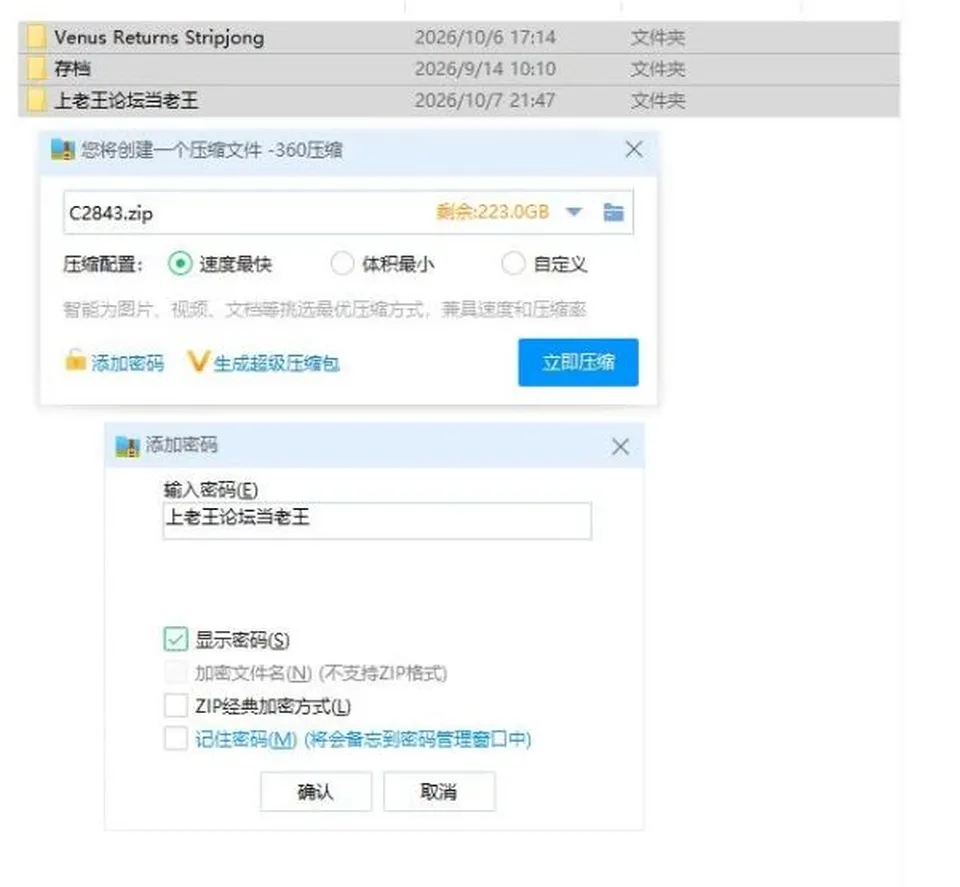
Task: Click the 立即压缩 button
Action: point(578,362)
